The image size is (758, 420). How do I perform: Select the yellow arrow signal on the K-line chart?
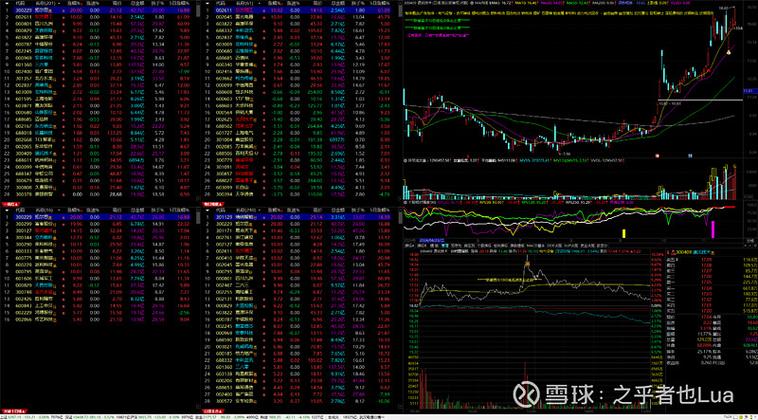click(729, 52)
